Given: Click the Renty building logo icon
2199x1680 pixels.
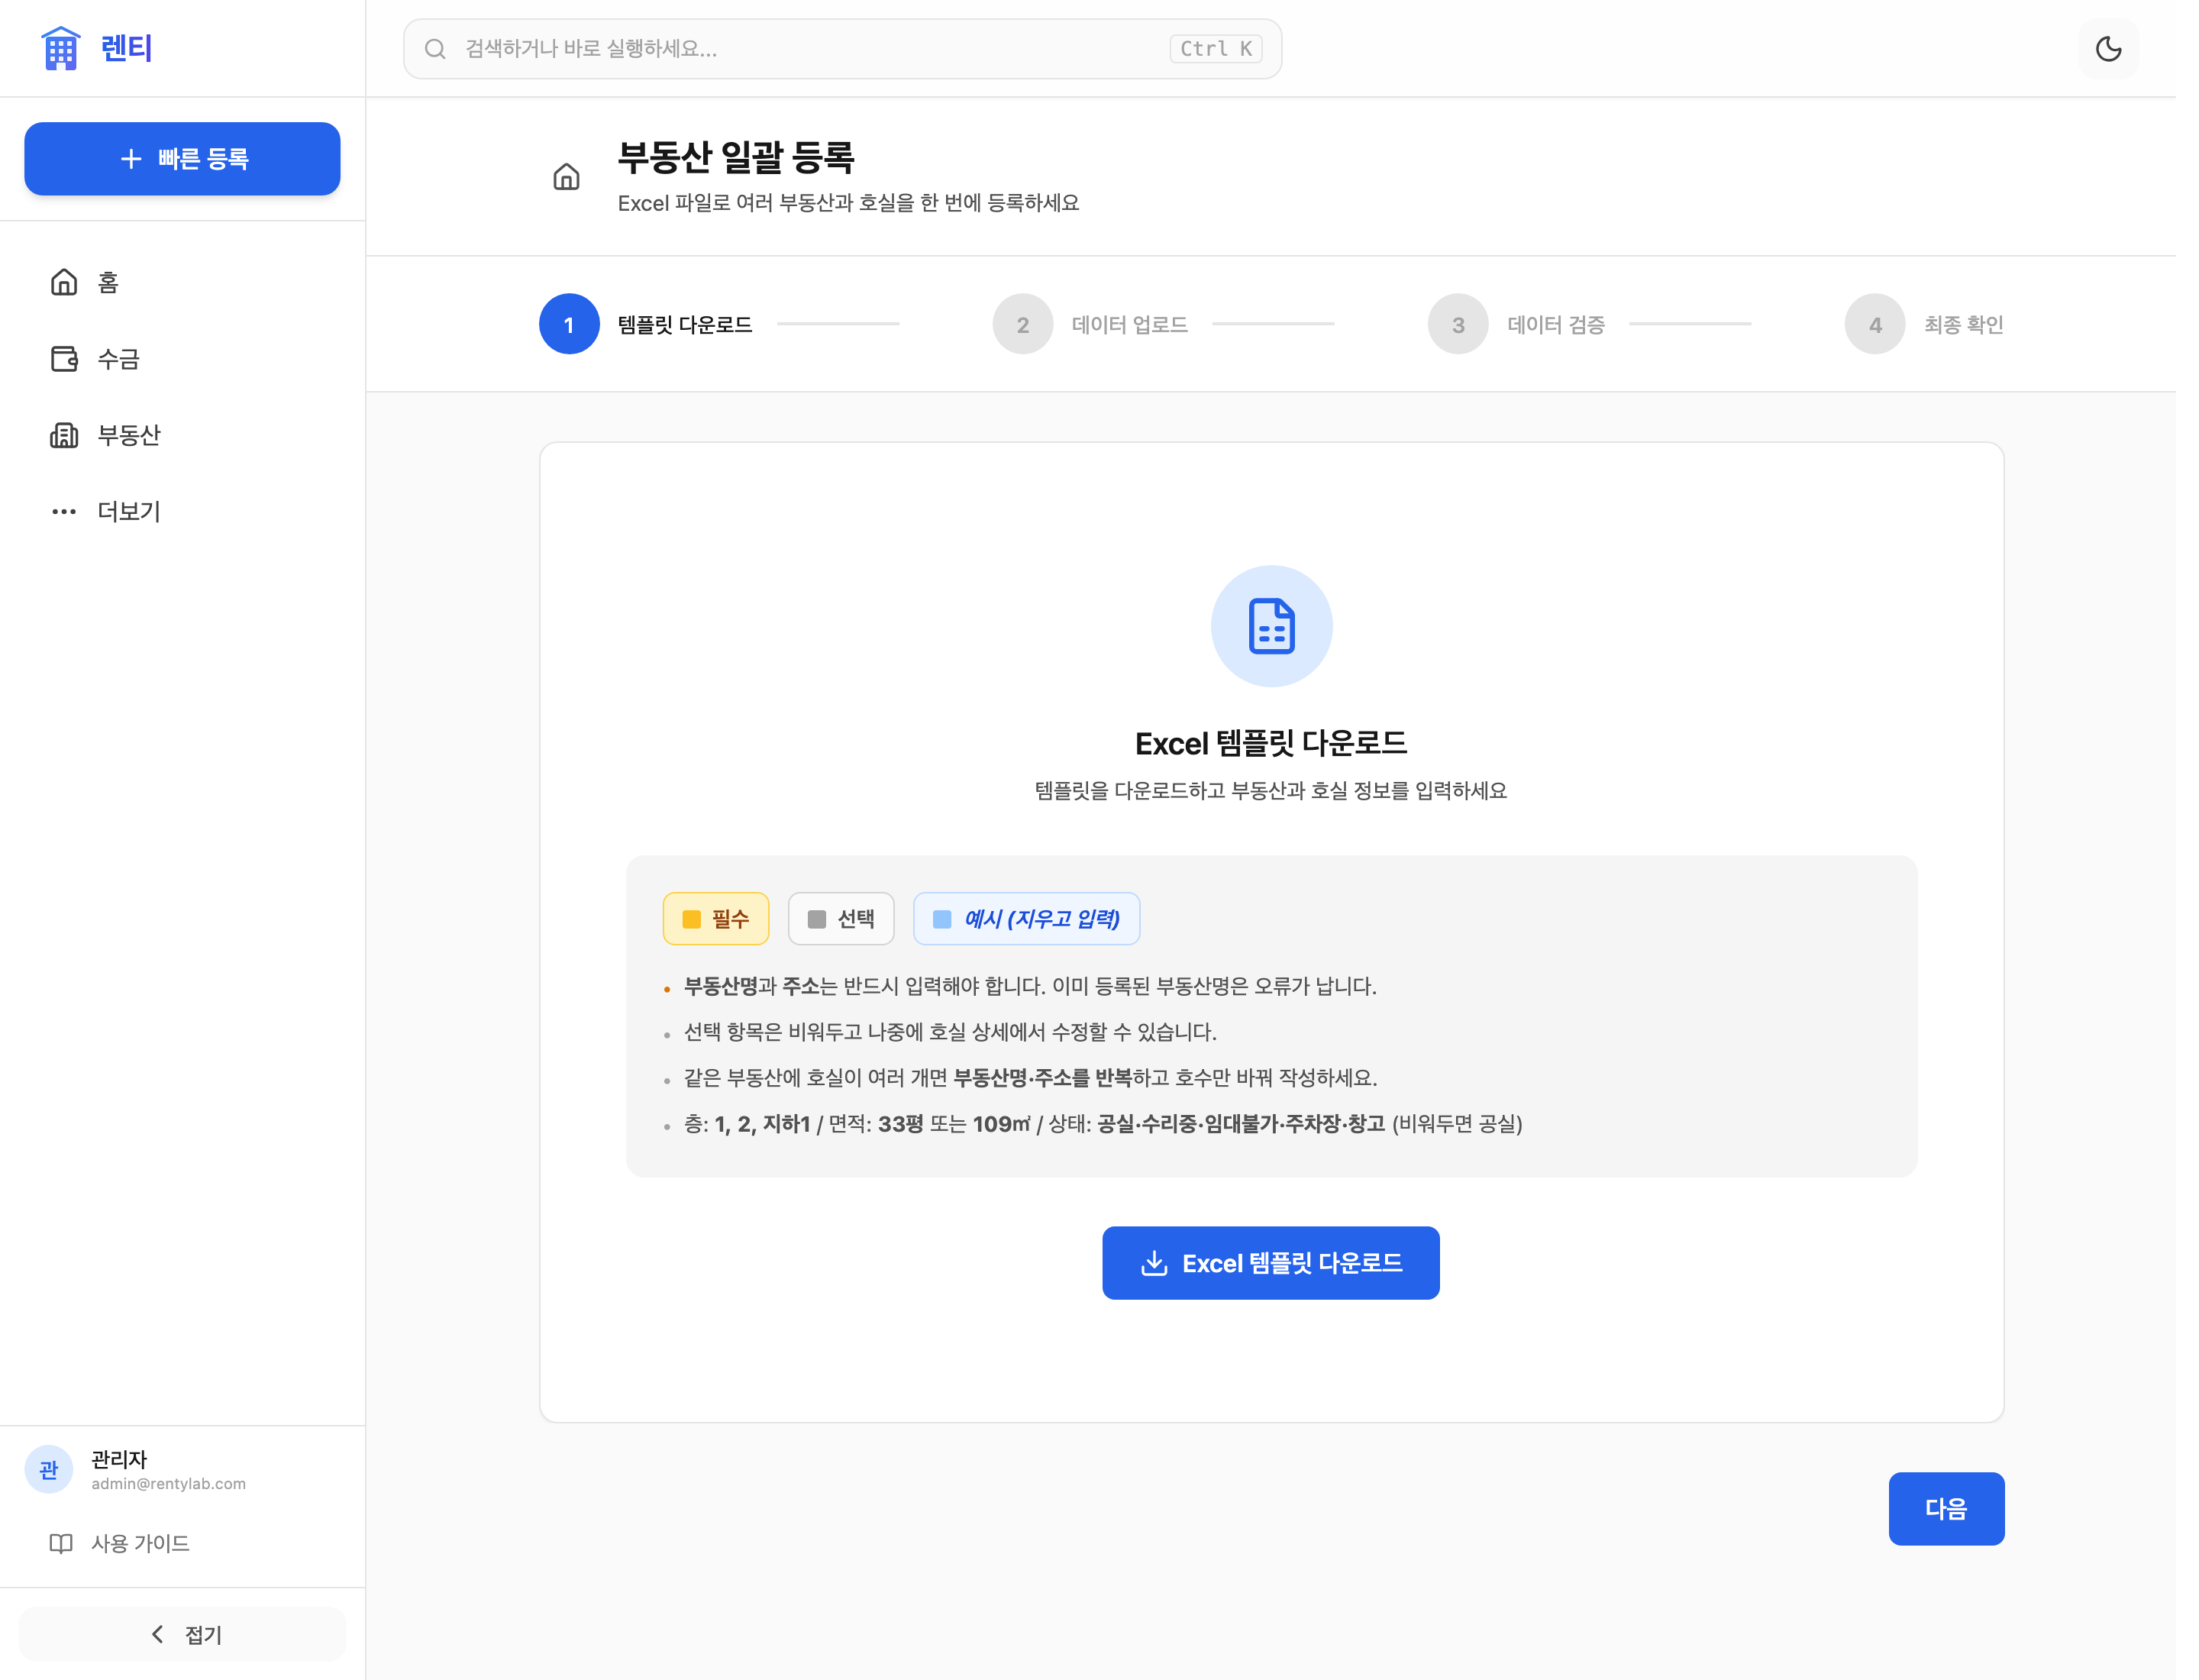Looking at the screenshot, I should (60, 48).
